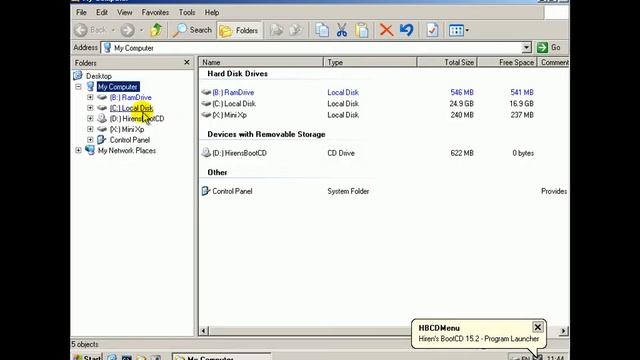
Task: Sort by the Type column header
Action: click(x=370, y=62)
